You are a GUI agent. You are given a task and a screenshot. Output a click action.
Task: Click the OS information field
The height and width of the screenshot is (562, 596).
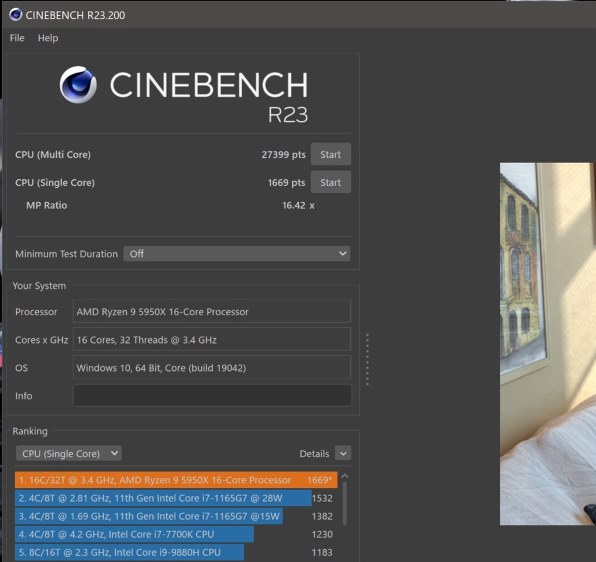tap(212, 368)
